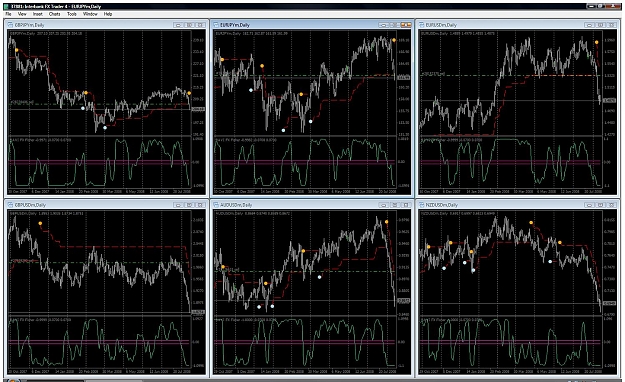Click the chart icon of GBPJPYm,Daily window

[x=11, y=25]
